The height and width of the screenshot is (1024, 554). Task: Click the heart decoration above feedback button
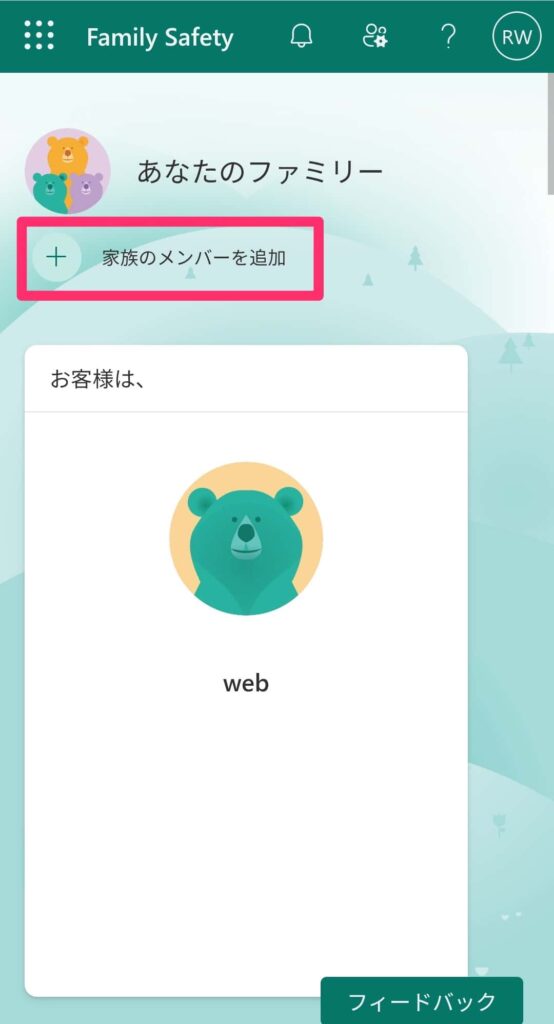coord(482,971)
